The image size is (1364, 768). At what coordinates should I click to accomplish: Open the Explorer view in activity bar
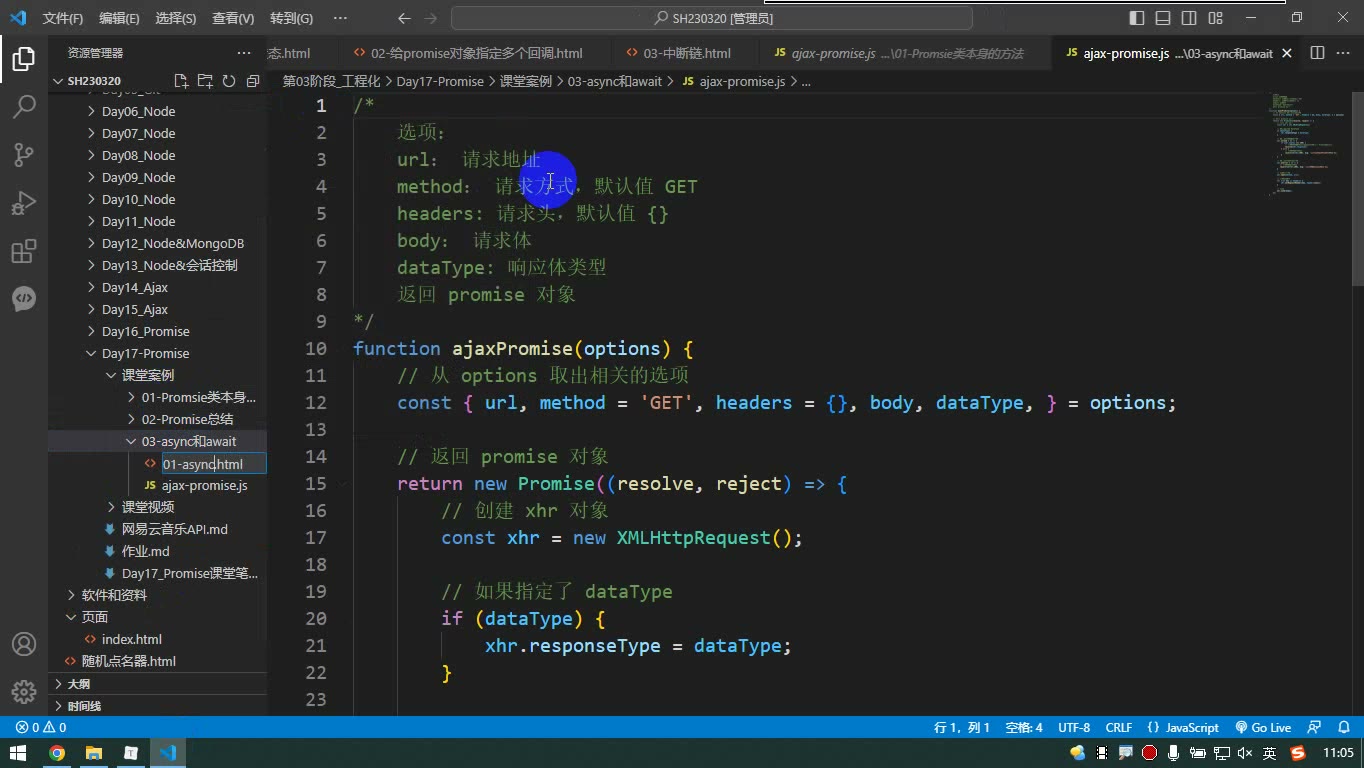[24, 59]
